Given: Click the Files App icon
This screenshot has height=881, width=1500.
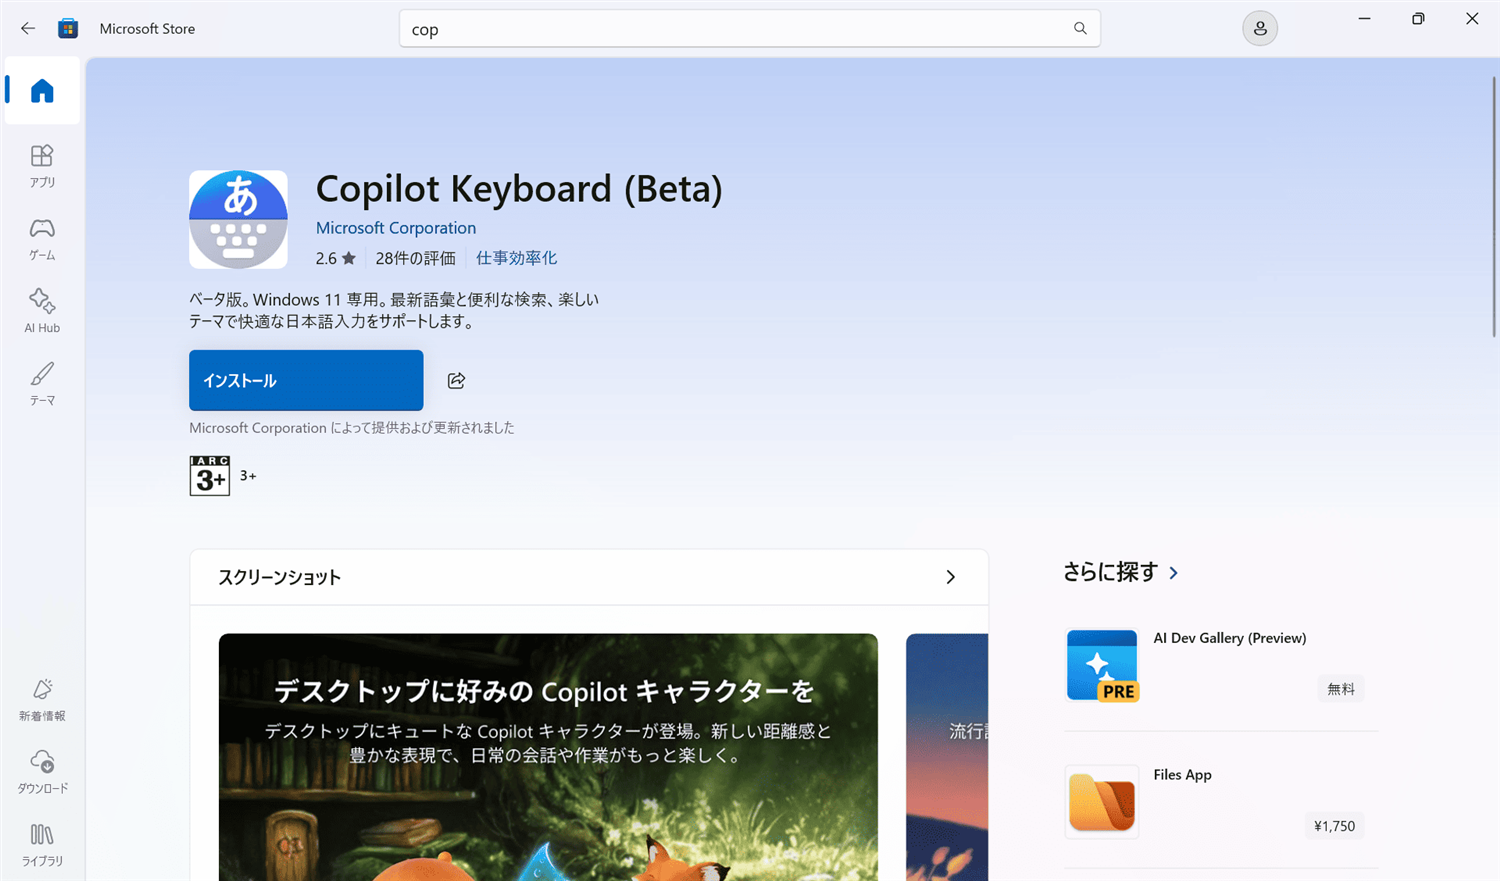Looking at the screenshot, I should (x=1102, y=802).
